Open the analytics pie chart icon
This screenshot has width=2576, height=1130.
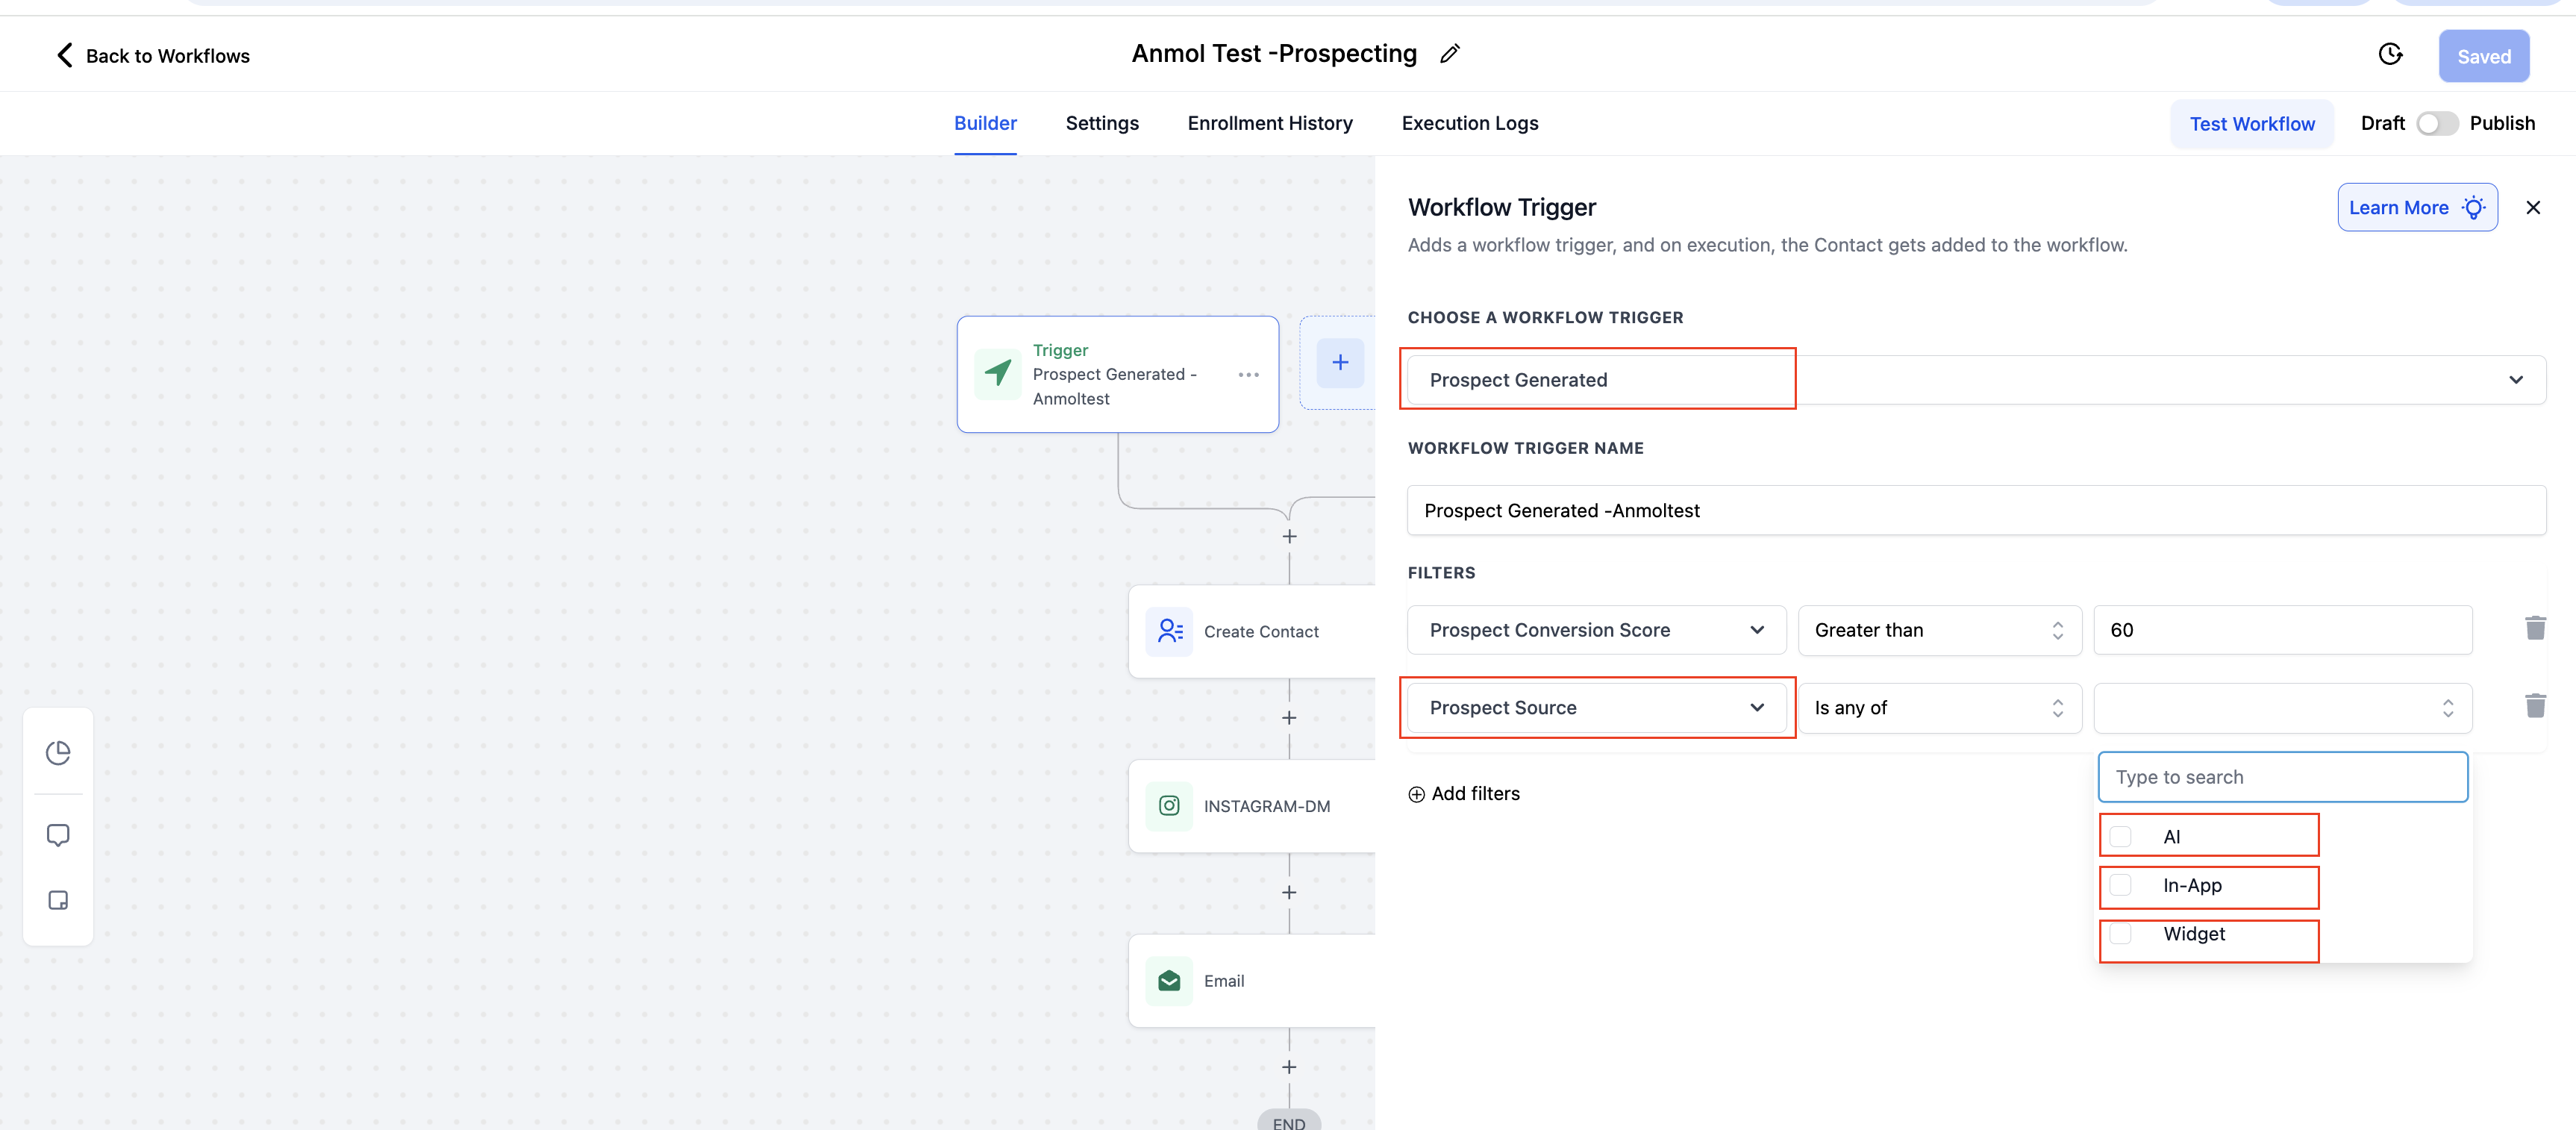coord(58,753)
